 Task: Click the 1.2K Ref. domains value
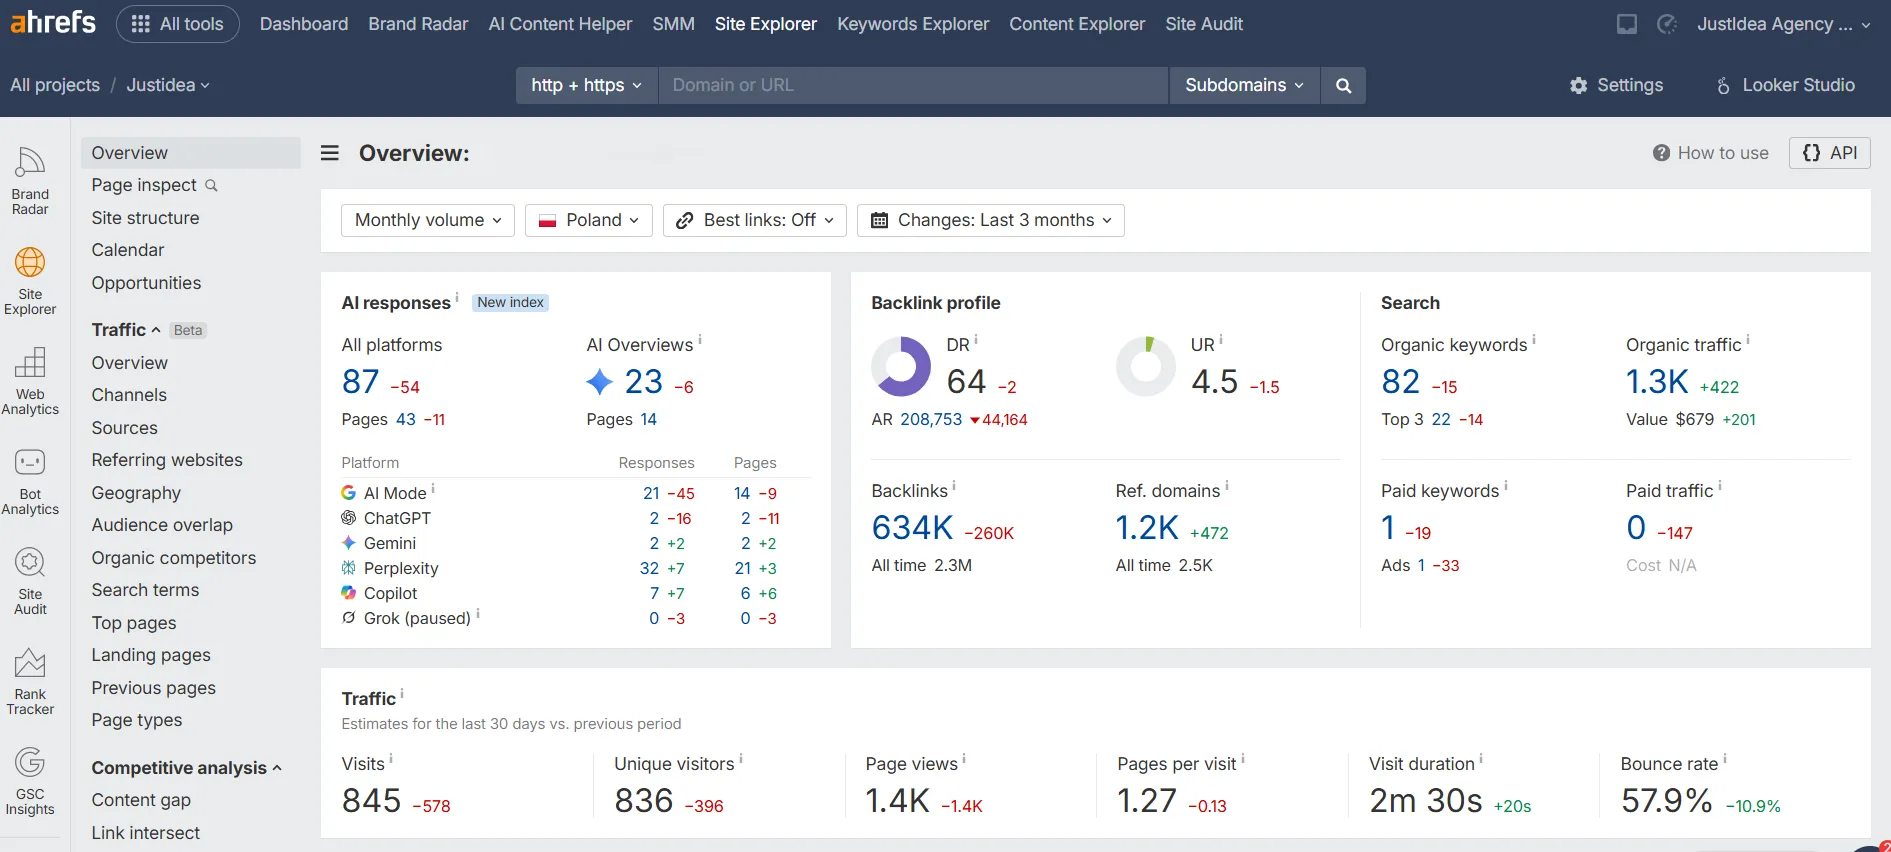pos(1147,527)
